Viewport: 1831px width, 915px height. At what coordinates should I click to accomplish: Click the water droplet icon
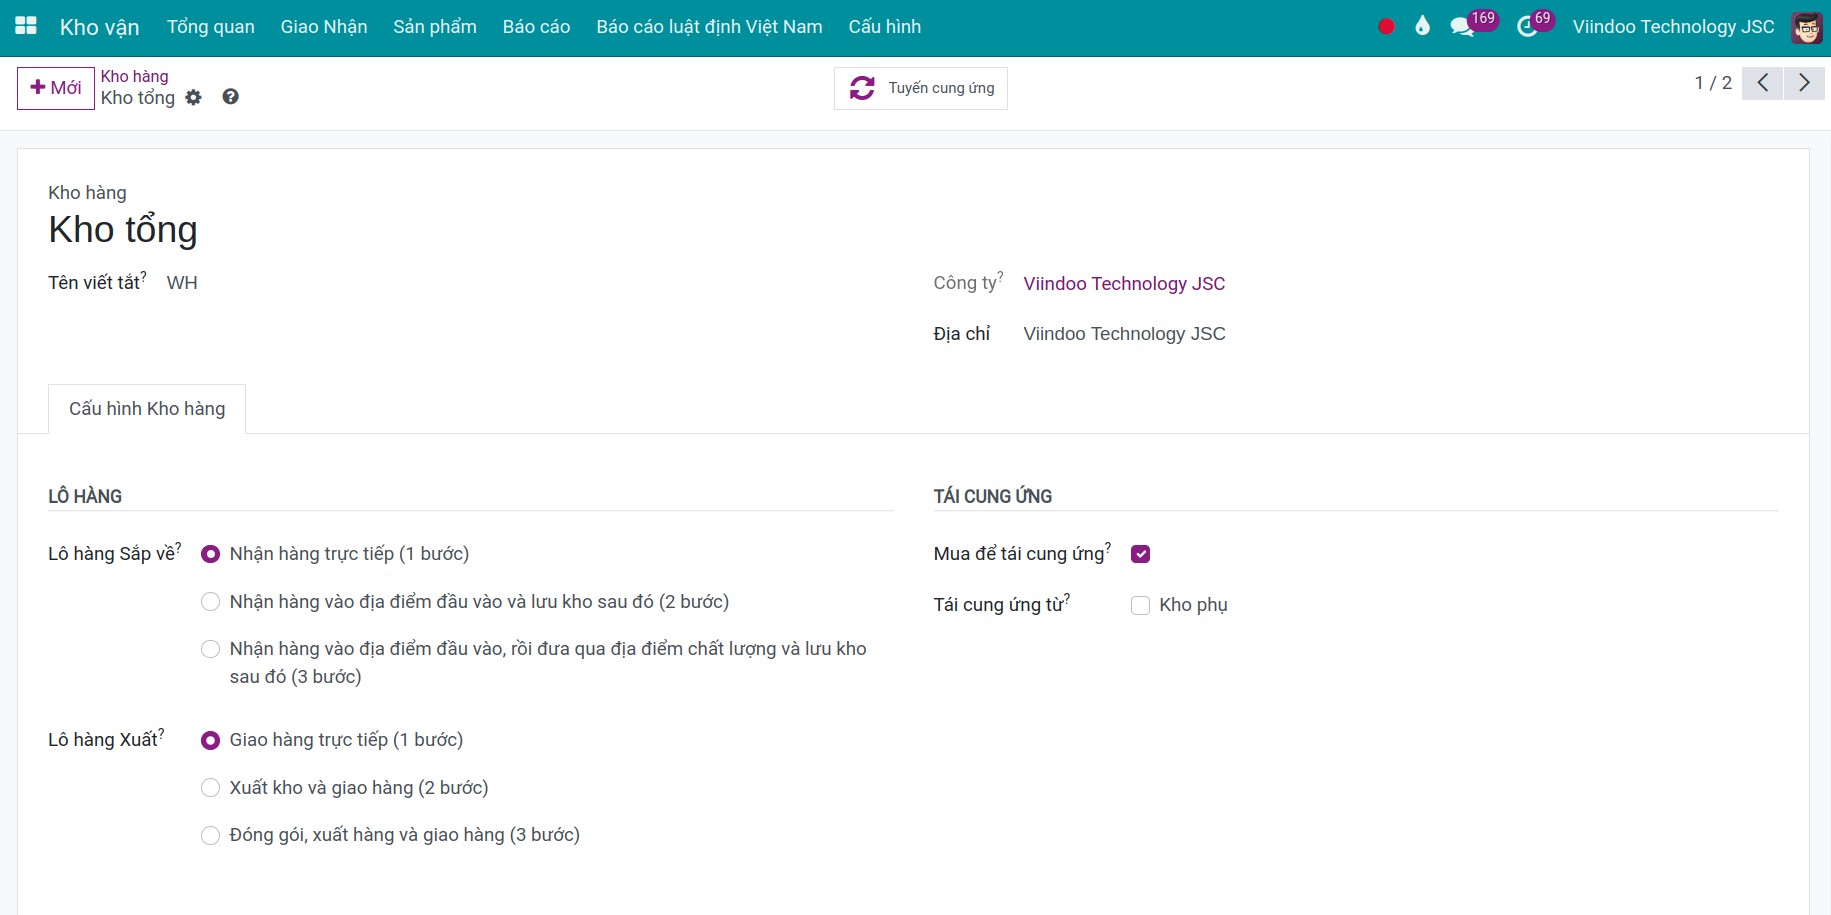click(x=1422, y=27)
